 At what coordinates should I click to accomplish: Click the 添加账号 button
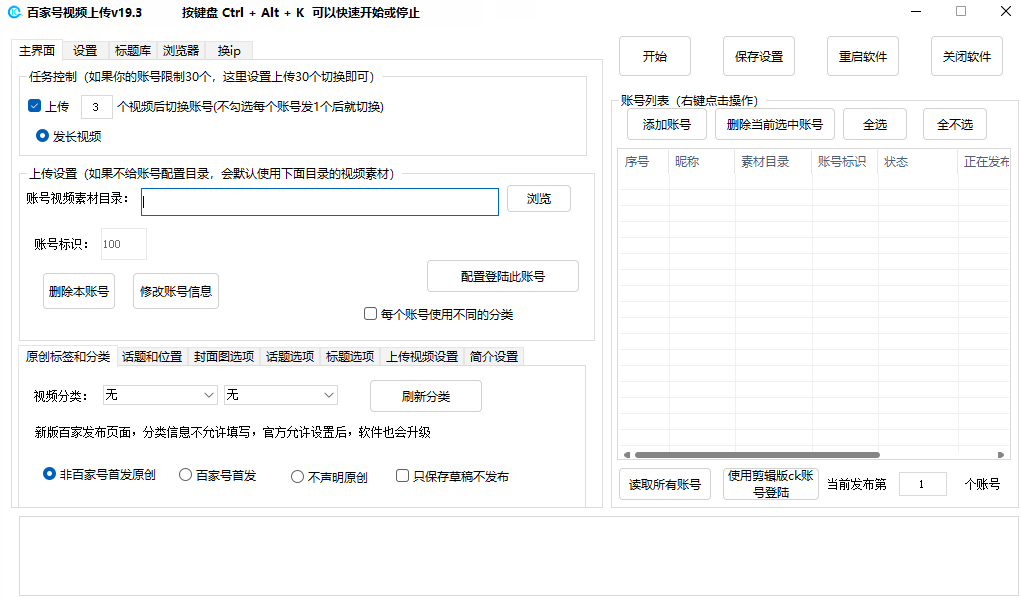click(x=667, y=124)
